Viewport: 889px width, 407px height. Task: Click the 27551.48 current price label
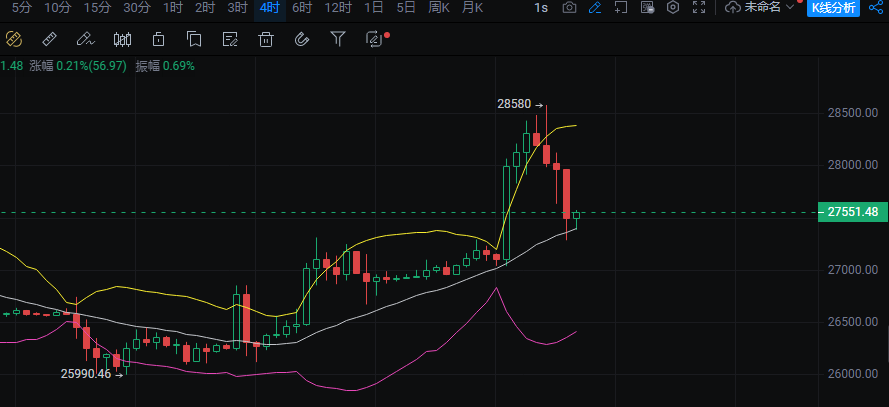pyautogui.click(x=853, y=212)
